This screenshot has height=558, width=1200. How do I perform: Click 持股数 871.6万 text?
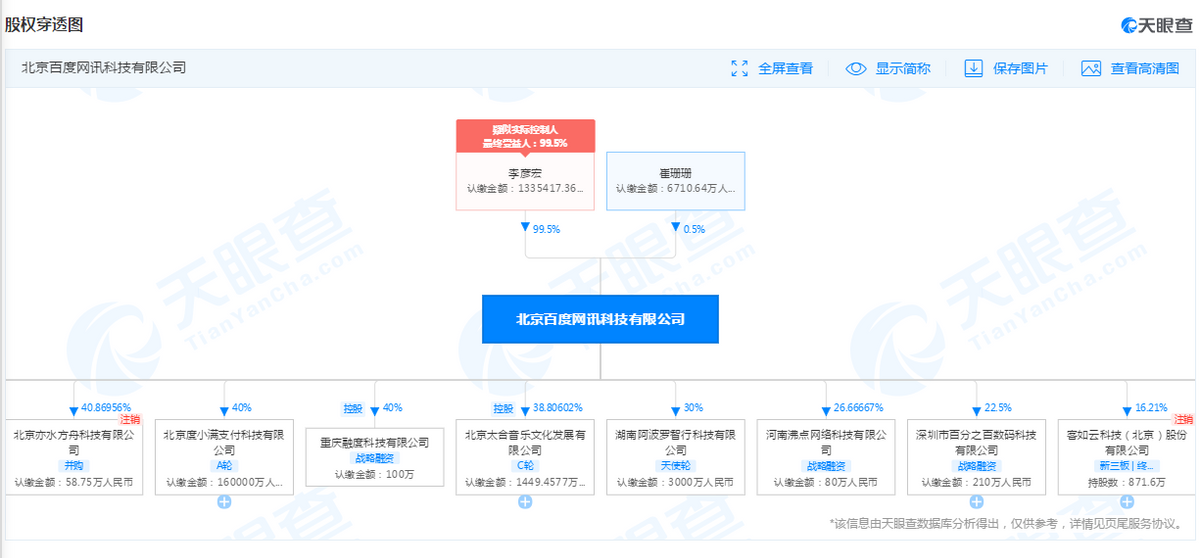[x=1127, y=482]
